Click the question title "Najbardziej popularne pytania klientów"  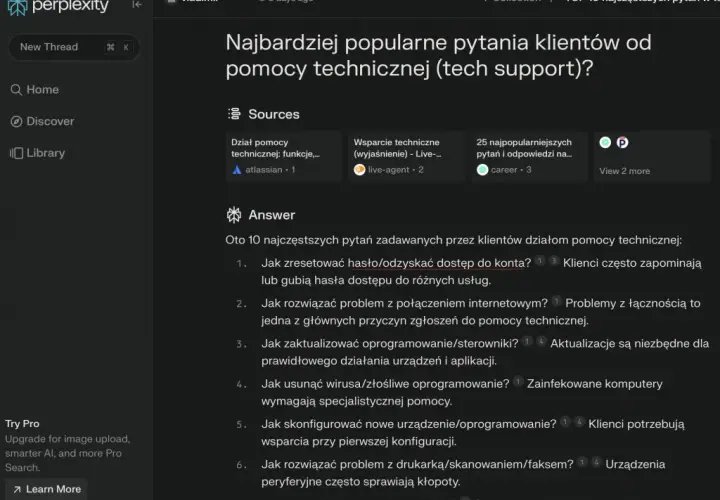[438, 56]
